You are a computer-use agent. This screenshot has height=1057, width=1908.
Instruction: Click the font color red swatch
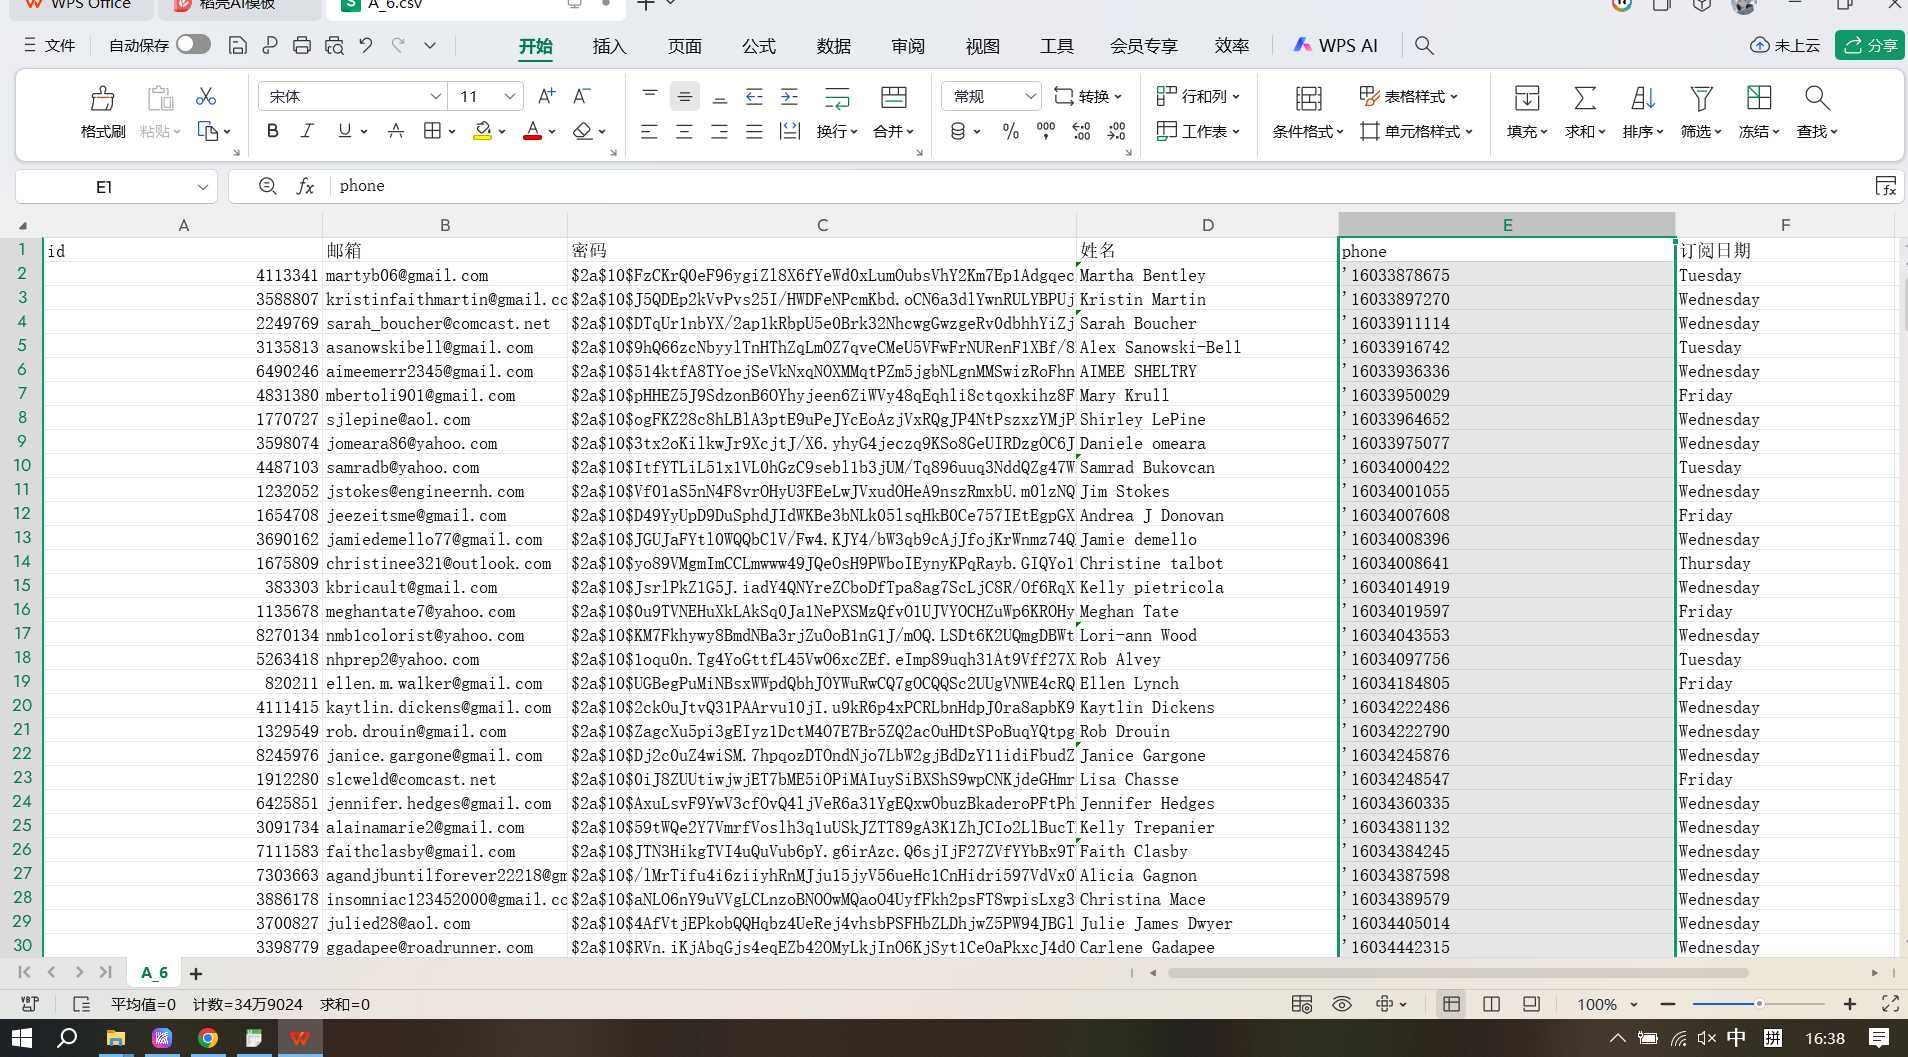click(533, 131)
